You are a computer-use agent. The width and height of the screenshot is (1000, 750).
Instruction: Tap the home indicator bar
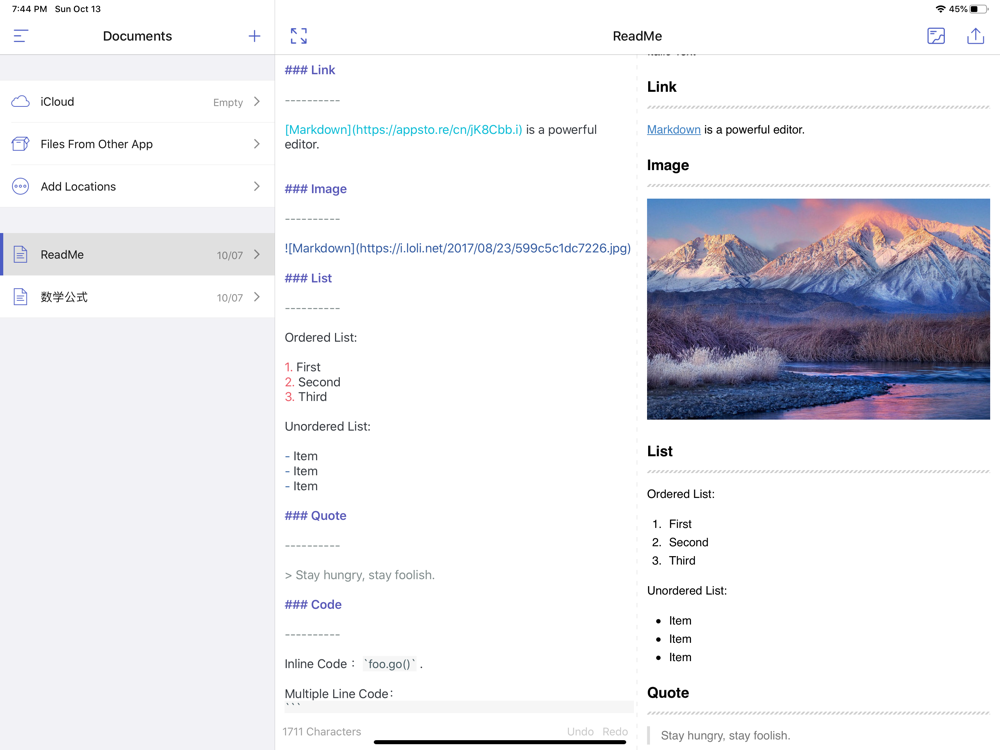(500, 742)
